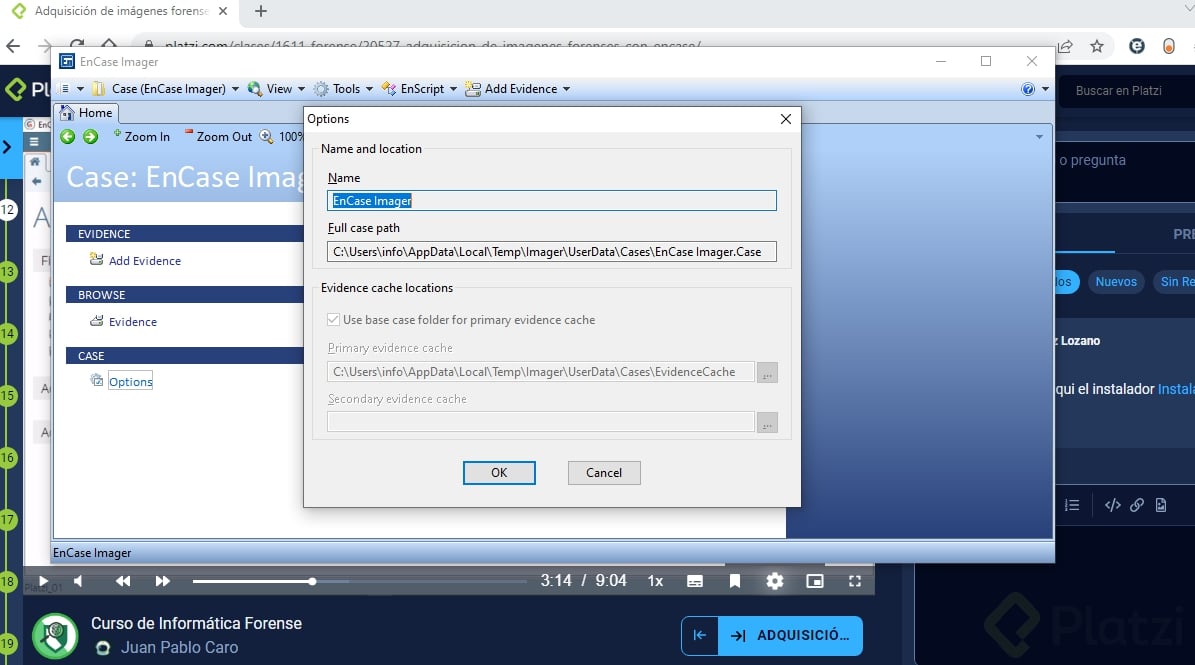This screenshot has width=1195, height=665.
Task: Open a new browser tab
Action: [261, 11]
